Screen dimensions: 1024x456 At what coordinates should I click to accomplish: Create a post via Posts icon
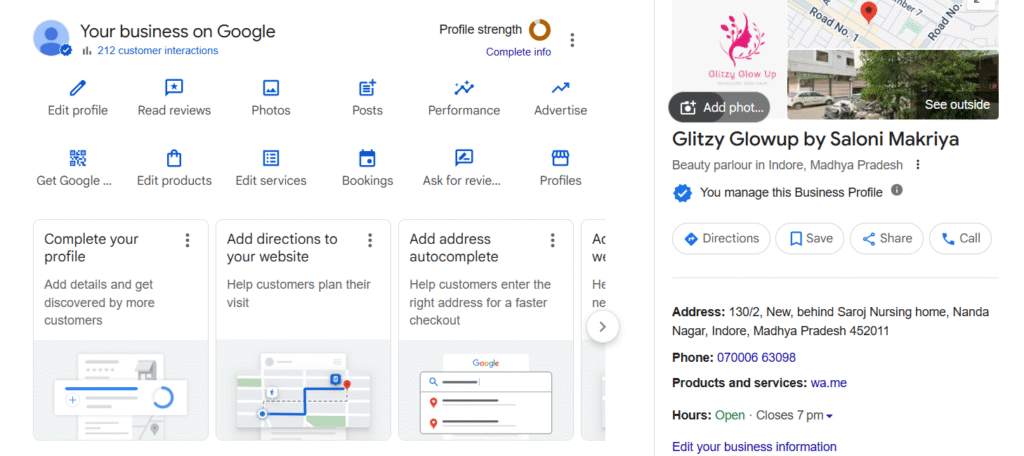coord(368,88)
